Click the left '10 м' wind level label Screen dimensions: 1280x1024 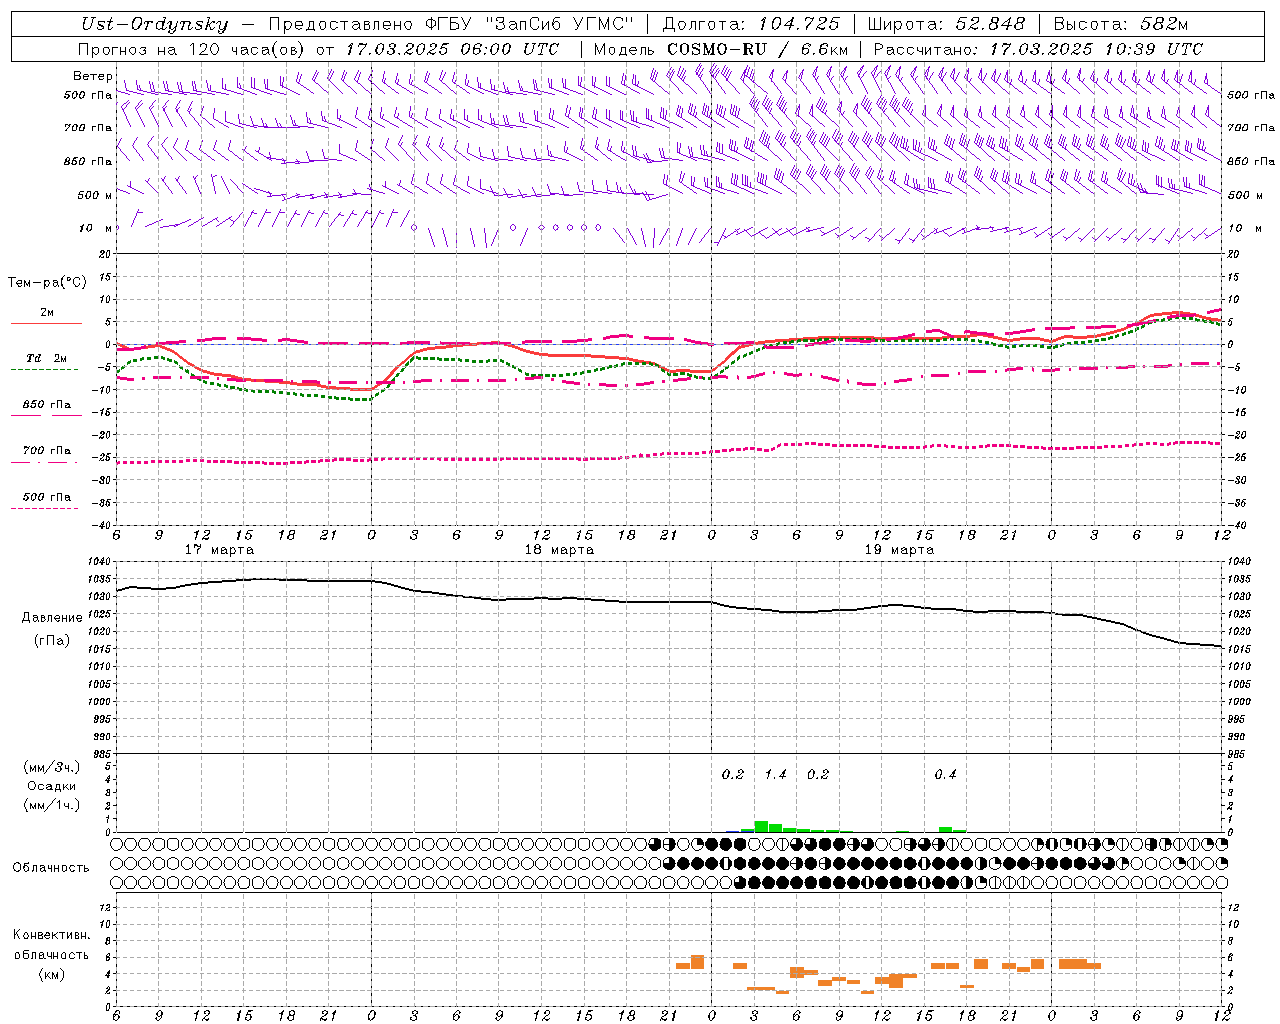(x=96, y=228)
